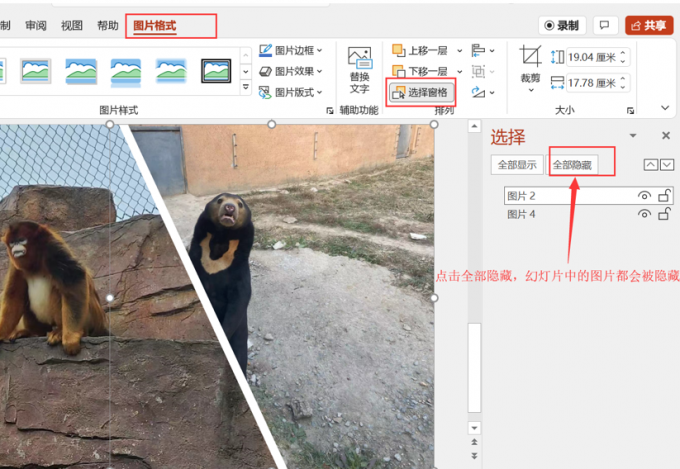Toggle the 选择窗格 selection pane button
680x469 pixels.
pos(421,92)
